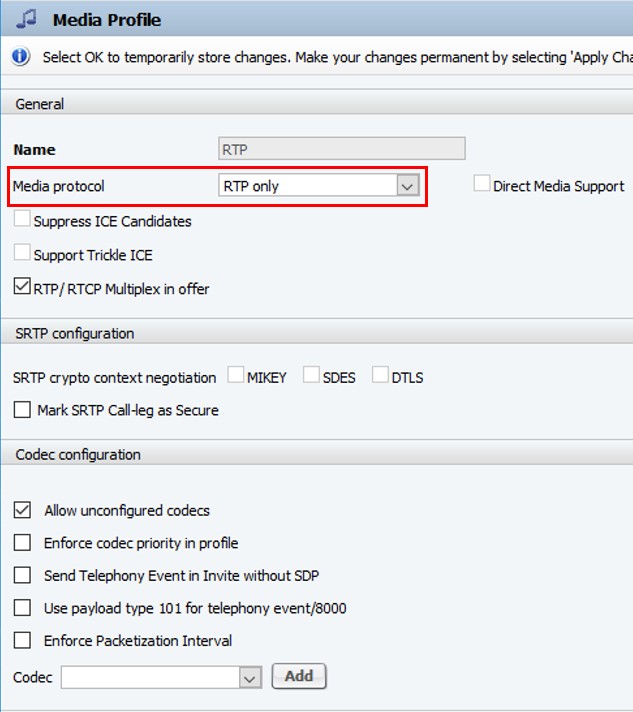Click the Name field containing RTP

coord(341,149)
